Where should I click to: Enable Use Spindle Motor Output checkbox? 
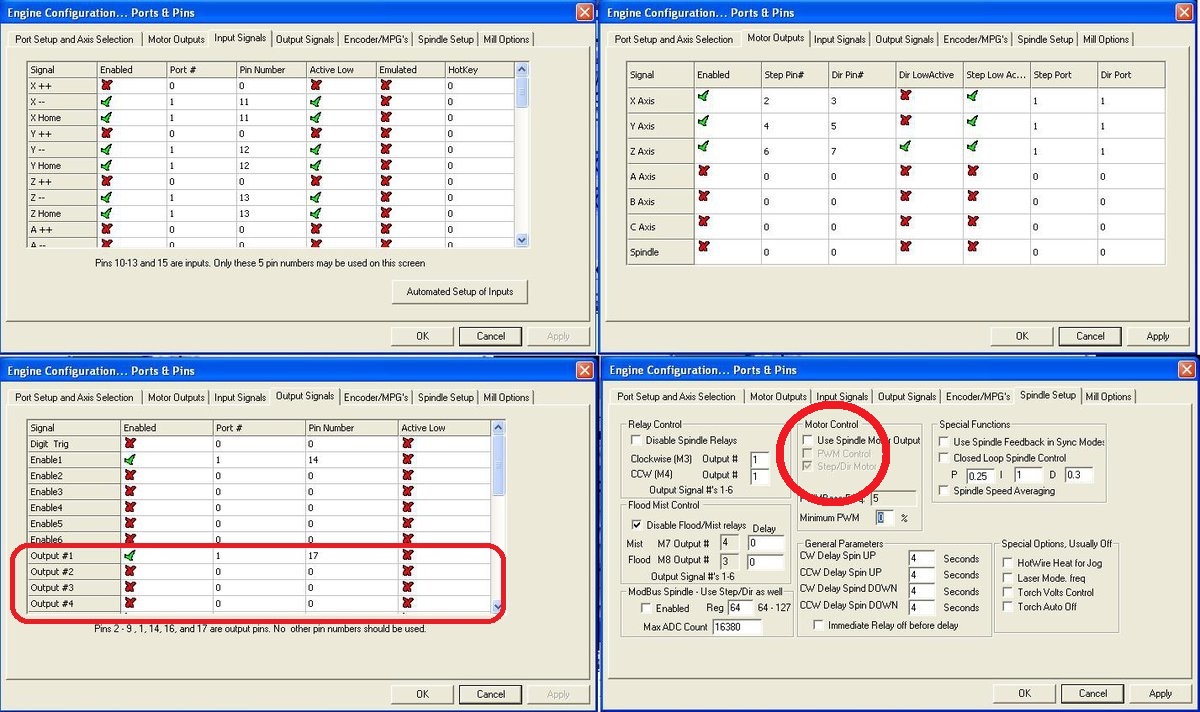pyautogui.click(x=808, y=440)
